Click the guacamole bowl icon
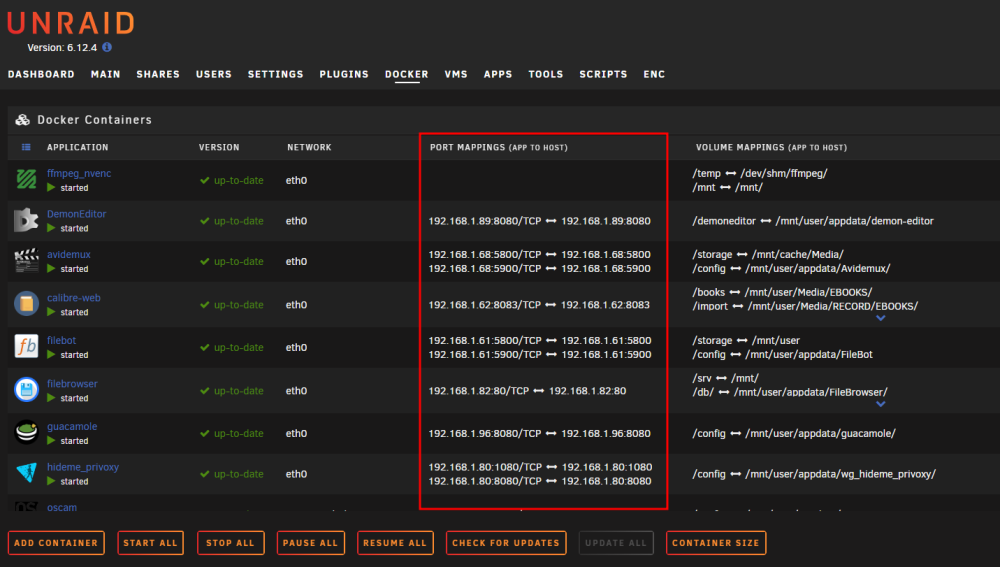Image resolution: width=1000 pixels, height=567 pixels. tap(26, 432)
